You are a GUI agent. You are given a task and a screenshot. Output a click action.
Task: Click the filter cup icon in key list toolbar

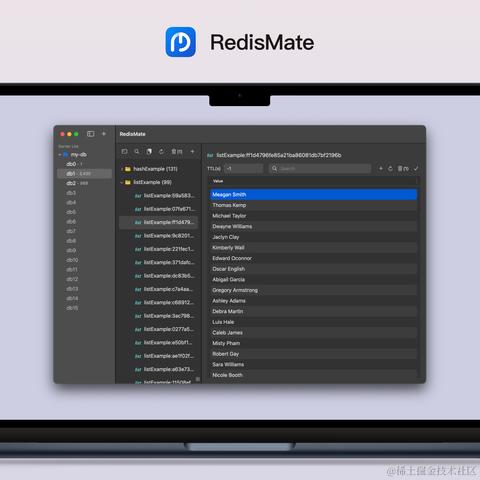point(149,151)
